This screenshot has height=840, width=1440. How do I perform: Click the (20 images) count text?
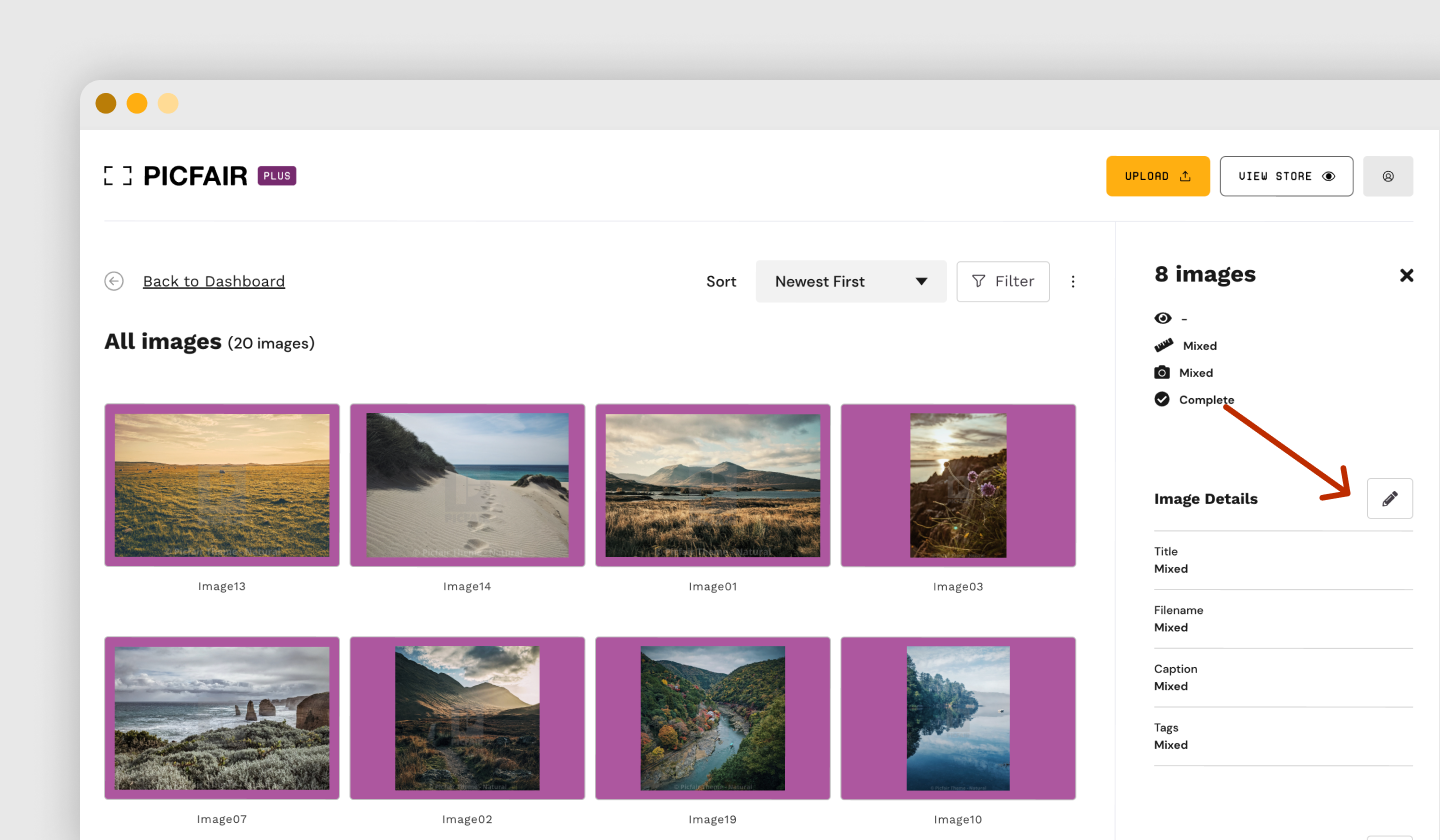(271, 343)
